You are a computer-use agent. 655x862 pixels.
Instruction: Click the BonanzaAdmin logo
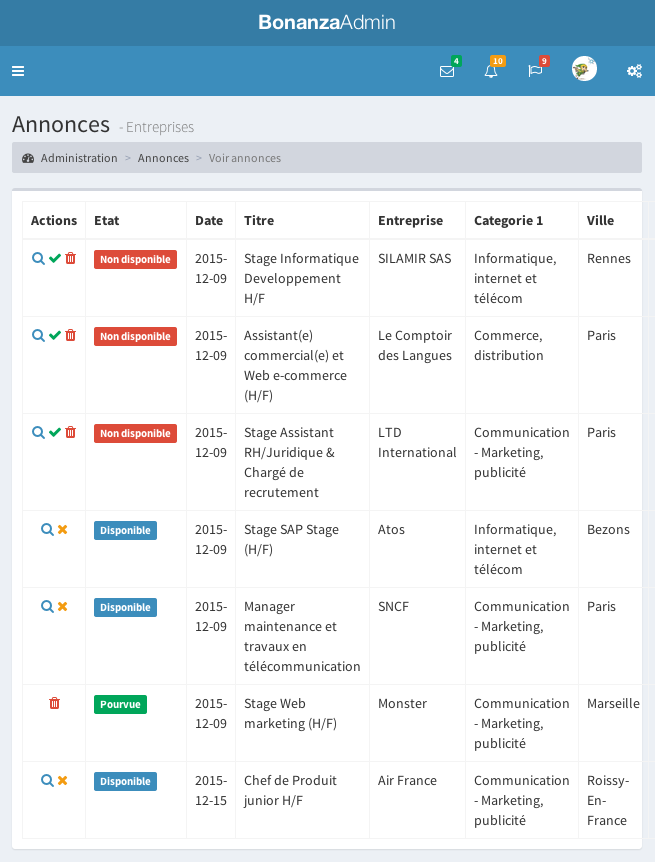click(327, 22)
